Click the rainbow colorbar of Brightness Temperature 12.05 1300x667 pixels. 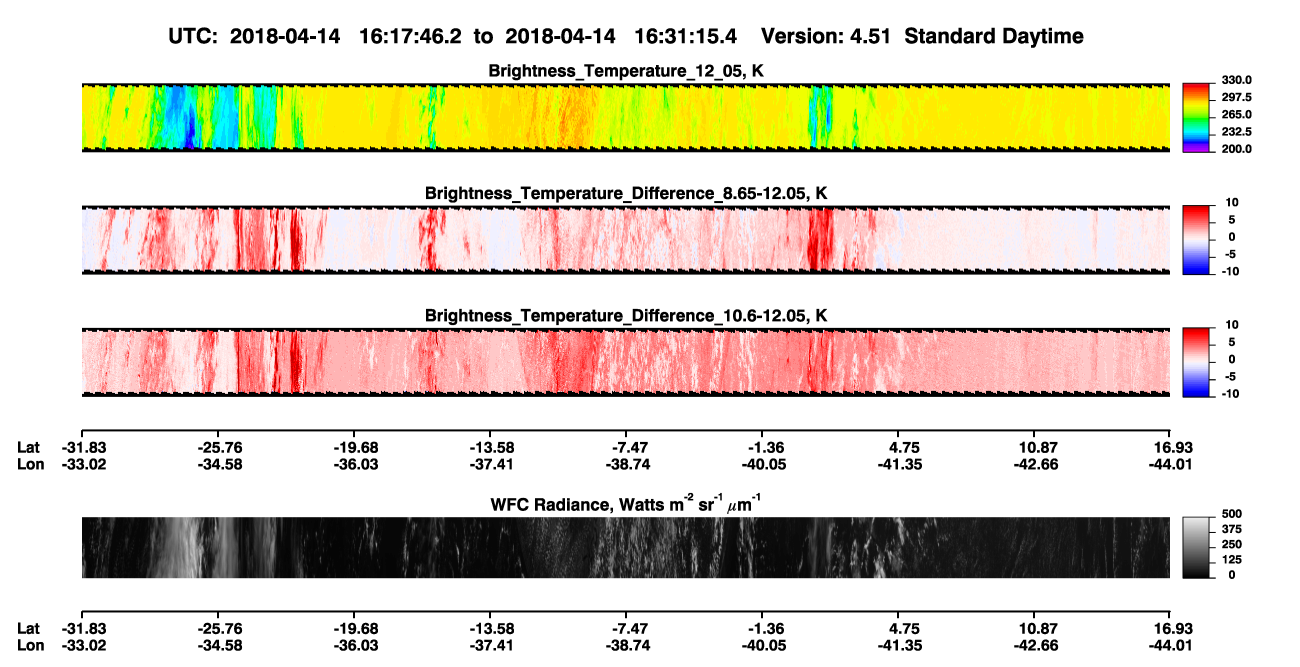1195,117
